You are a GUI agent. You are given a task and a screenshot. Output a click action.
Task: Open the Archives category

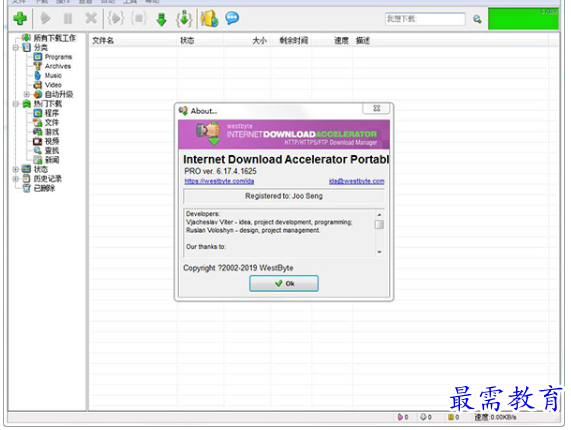point(58,66)
